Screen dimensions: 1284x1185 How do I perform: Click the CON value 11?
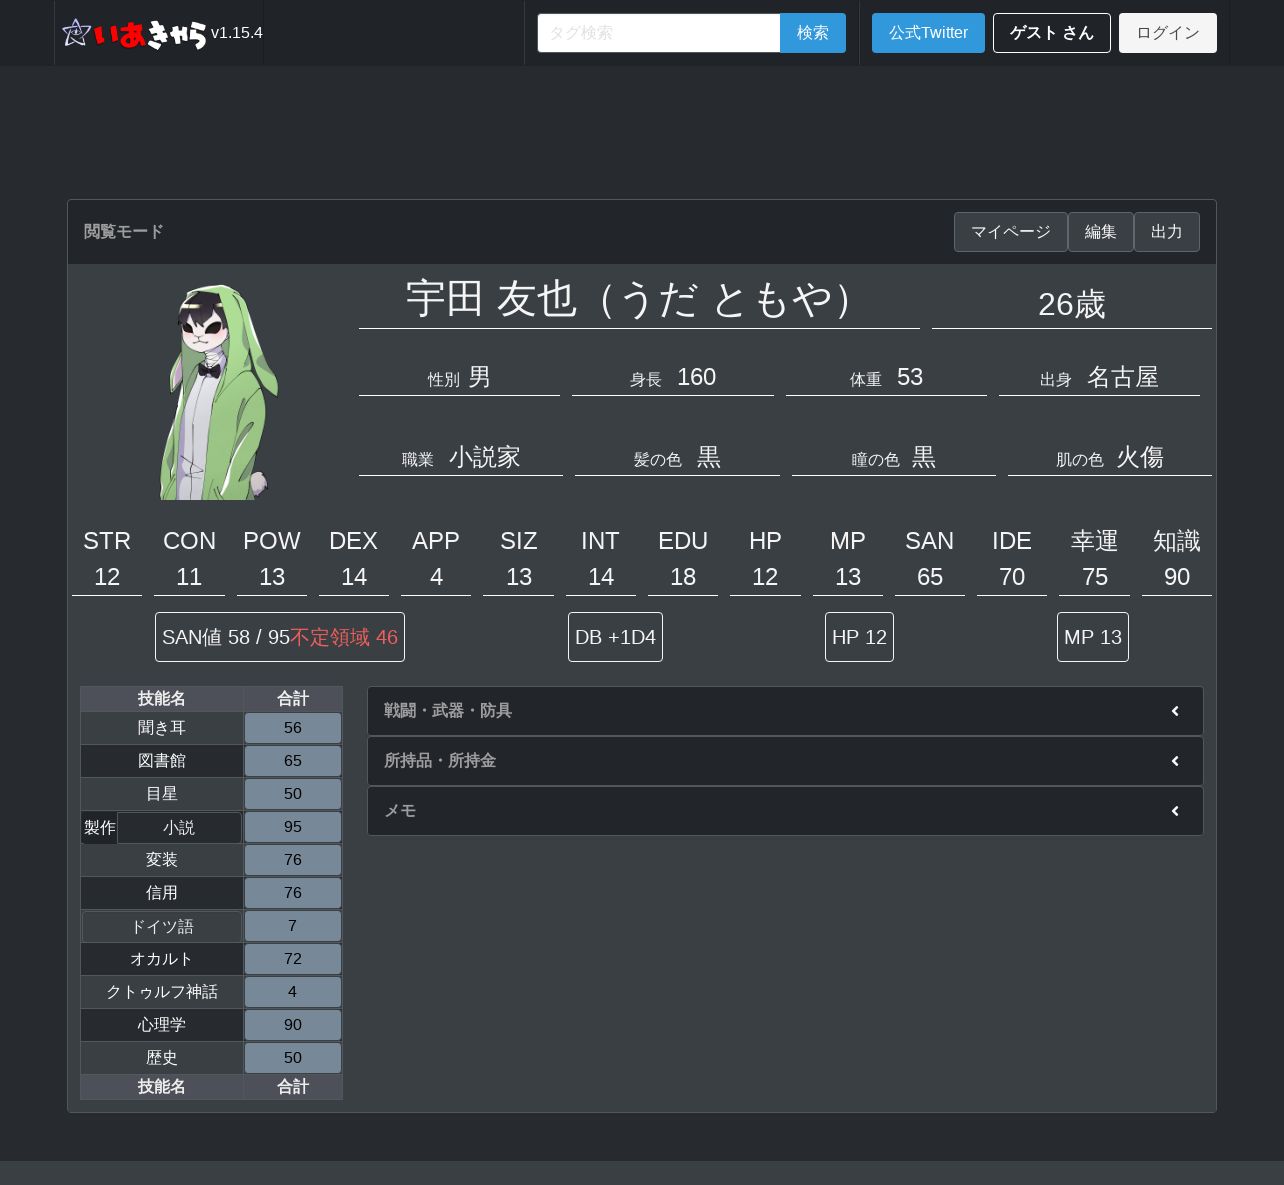pyautogui.click(x=189, y=577)
